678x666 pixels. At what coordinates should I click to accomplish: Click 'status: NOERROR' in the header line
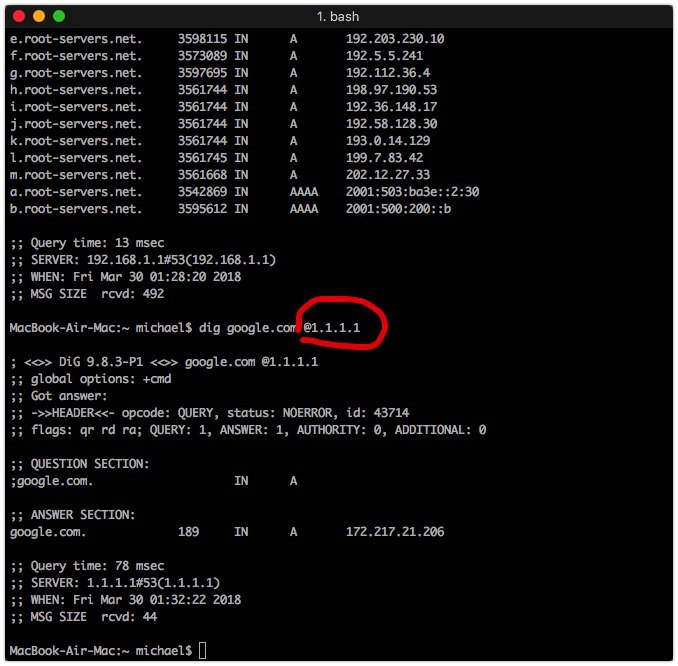pos(282,413)
